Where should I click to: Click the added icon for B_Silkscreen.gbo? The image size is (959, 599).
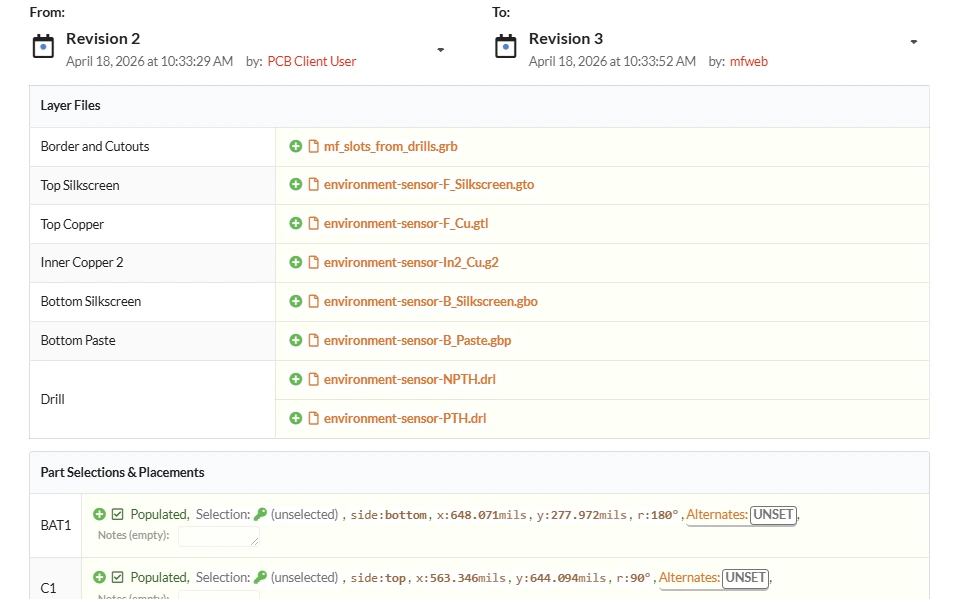click(295, 301)
